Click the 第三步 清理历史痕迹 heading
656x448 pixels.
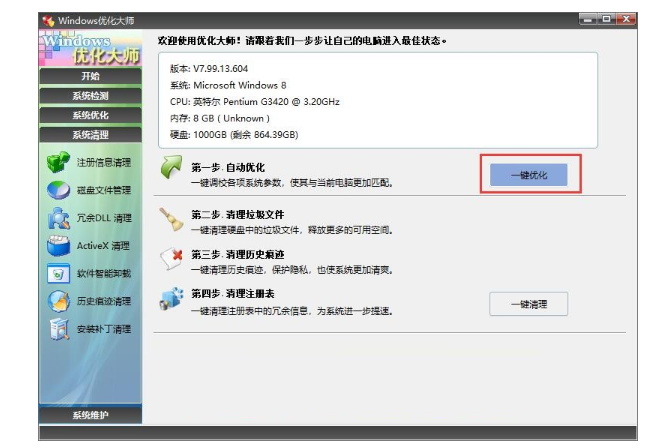[238, 254]
